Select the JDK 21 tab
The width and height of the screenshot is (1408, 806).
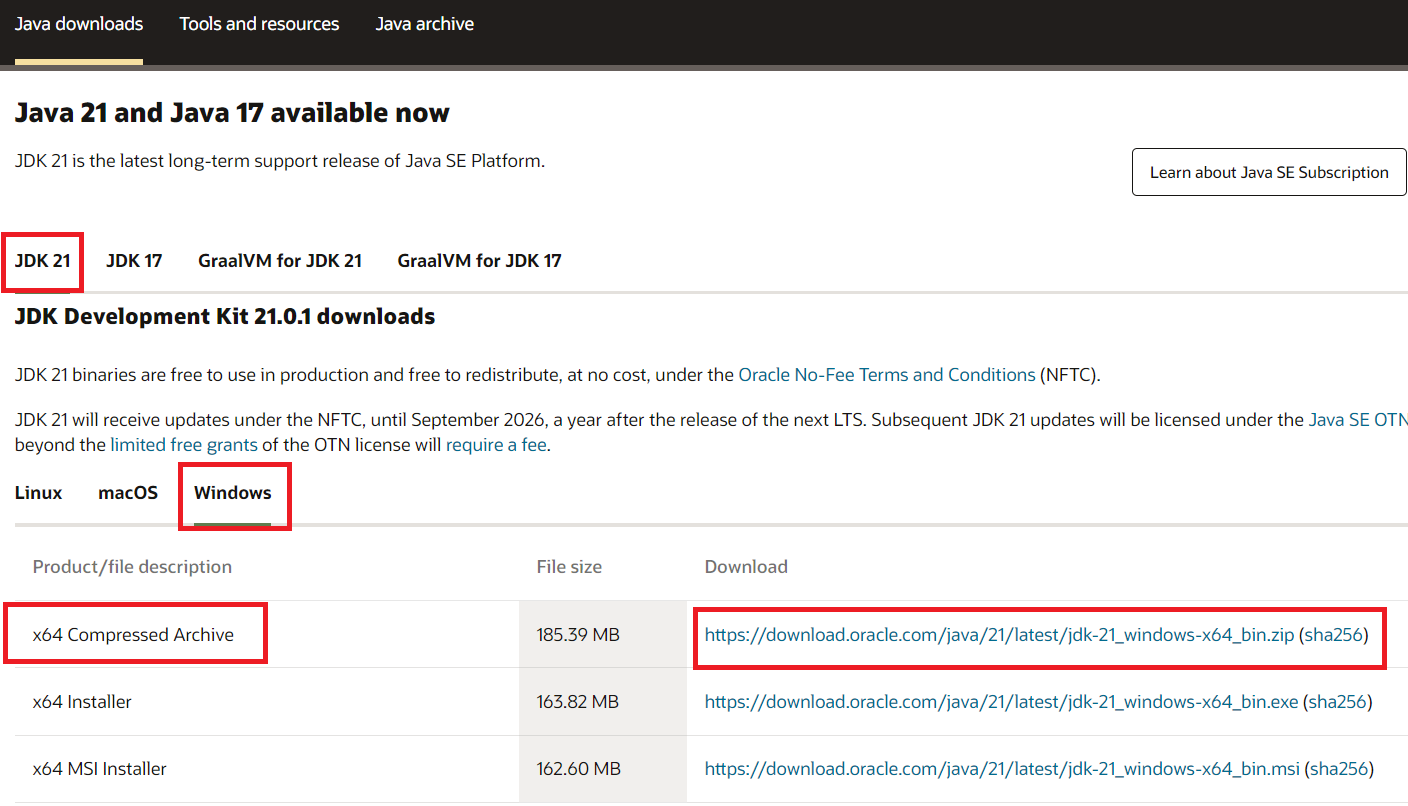point(43,261)
